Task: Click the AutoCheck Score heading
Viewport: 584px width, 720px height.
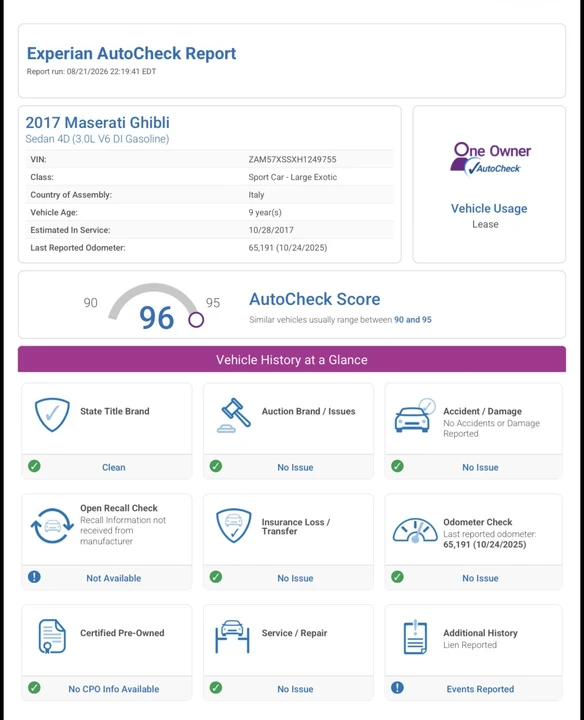Action: coord(314,299)
